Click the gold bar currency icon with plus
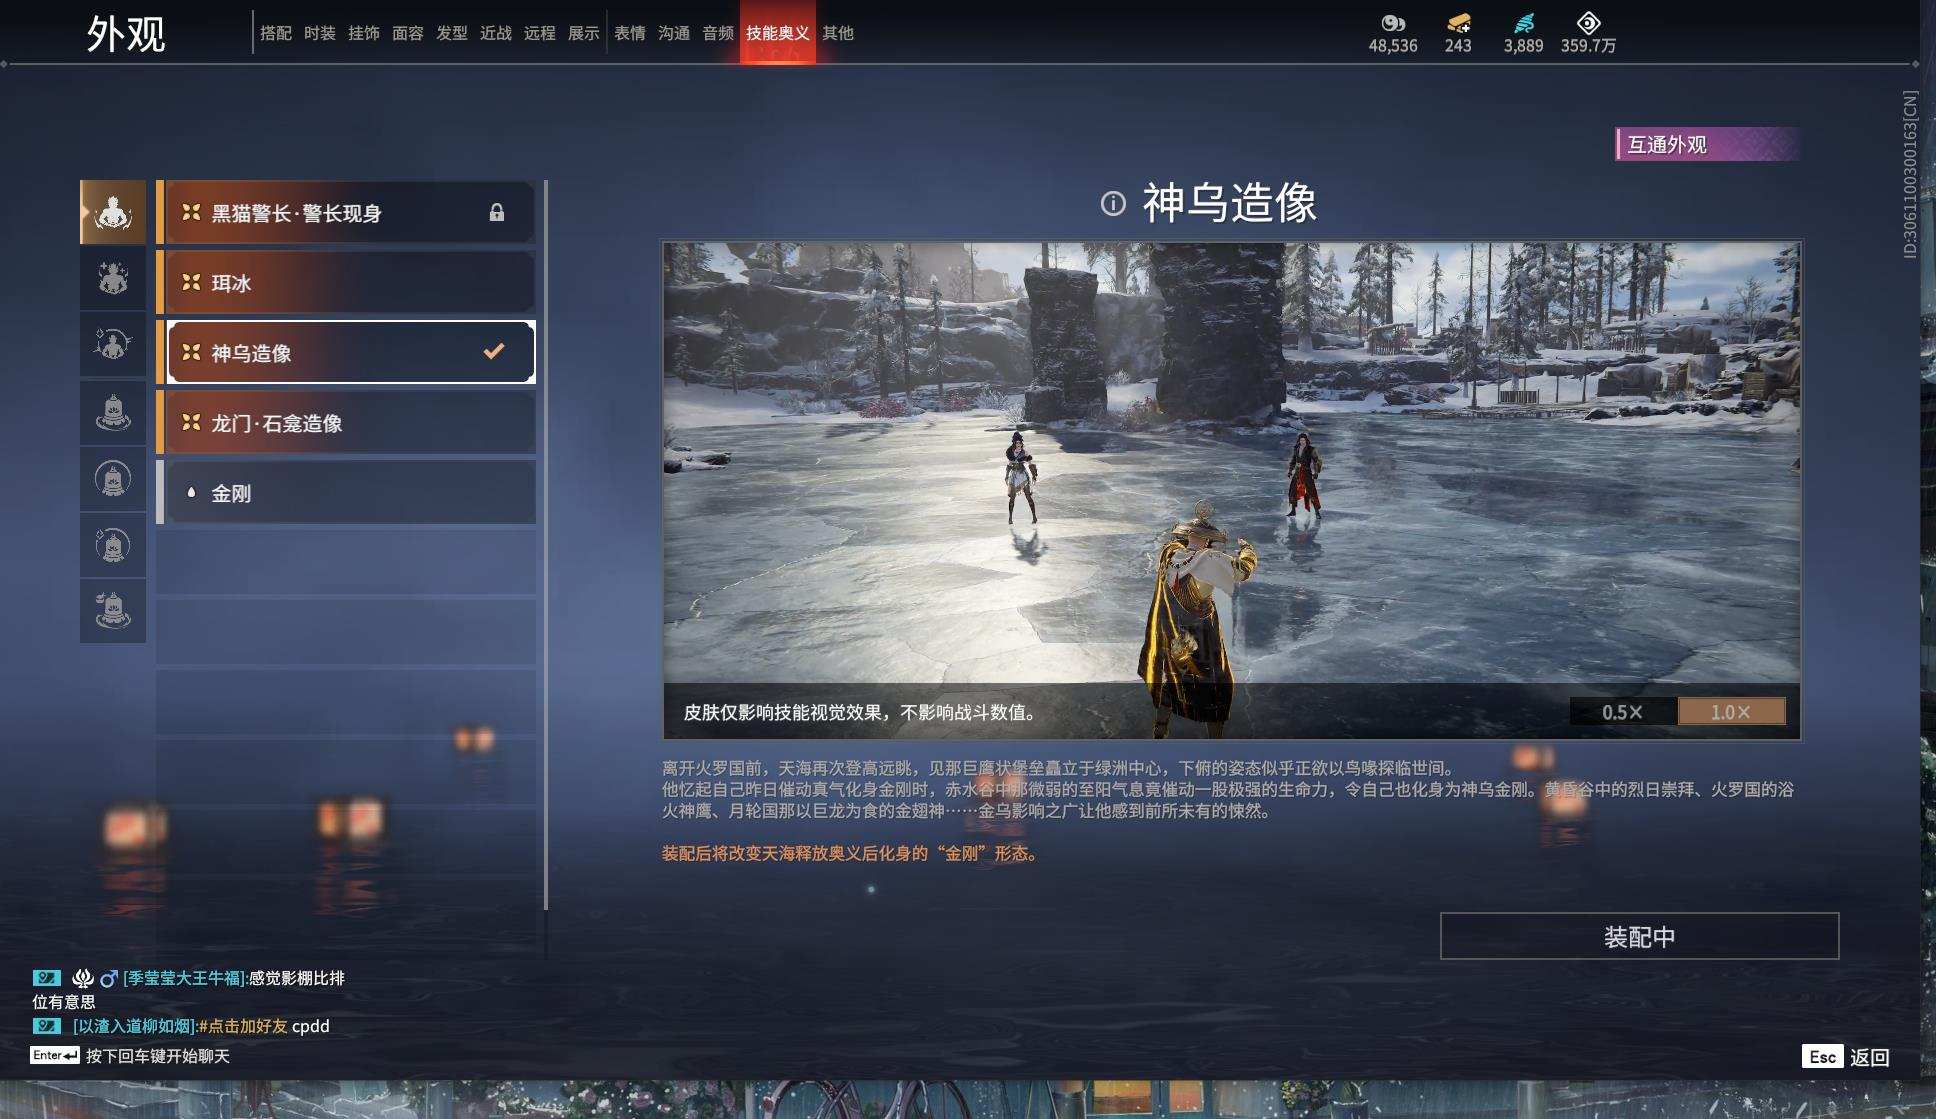The image size is (1936, 1119). [1458, 22]
